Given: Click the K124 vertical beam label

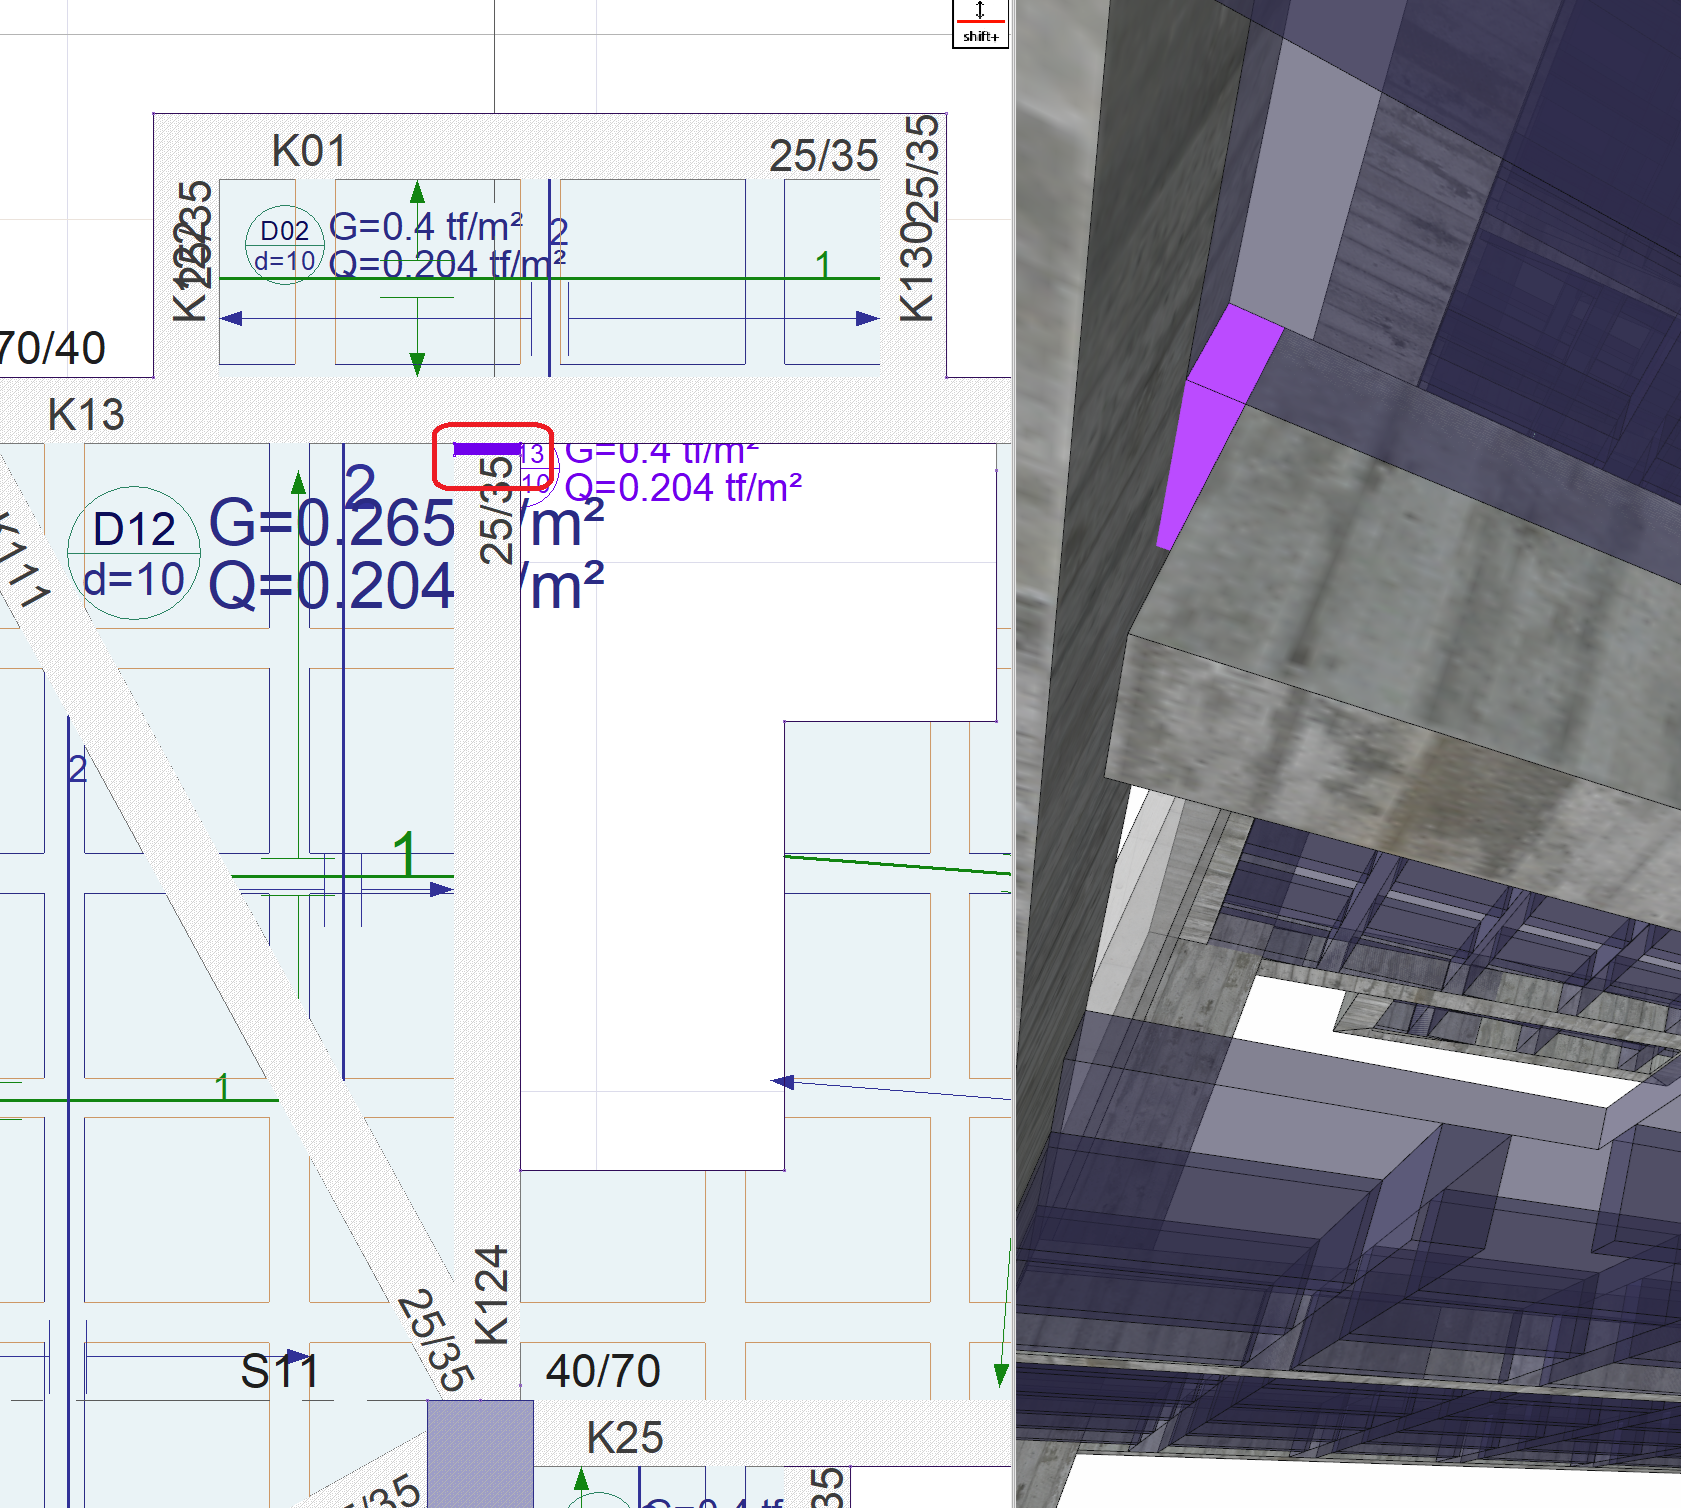Looking at the screenshot, I should coord(492,1295).
